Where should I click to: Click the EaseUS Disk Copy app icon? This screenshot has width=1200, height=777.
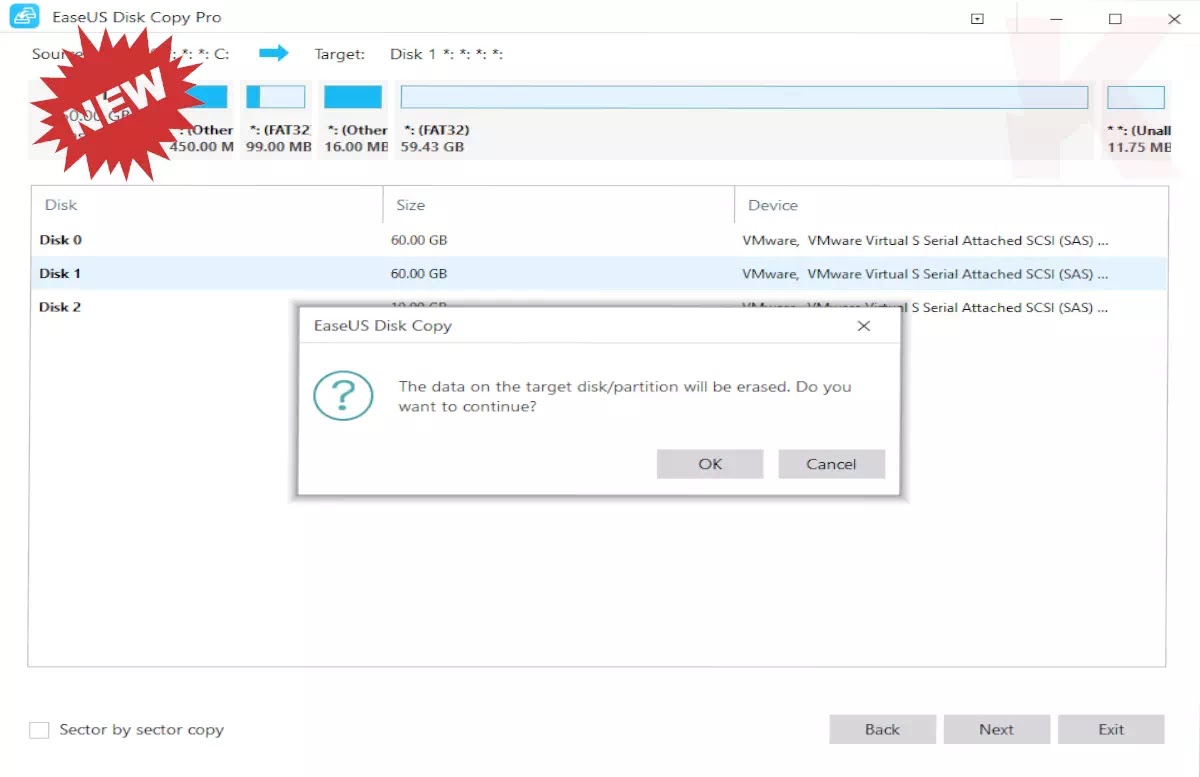point(24,18)
